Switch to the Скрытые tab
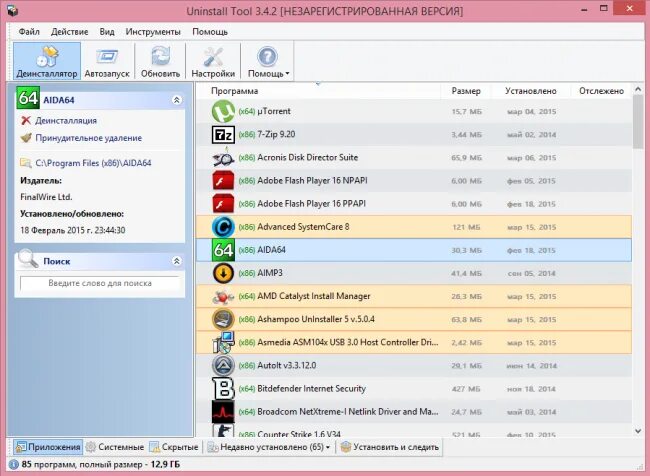The image size is (650, 476). (174, 447)
